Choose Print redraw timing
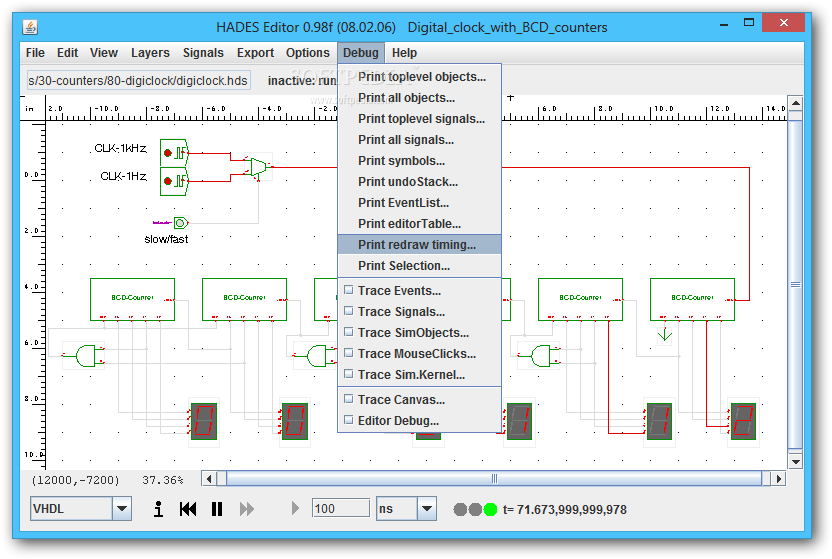 [420, 244]
